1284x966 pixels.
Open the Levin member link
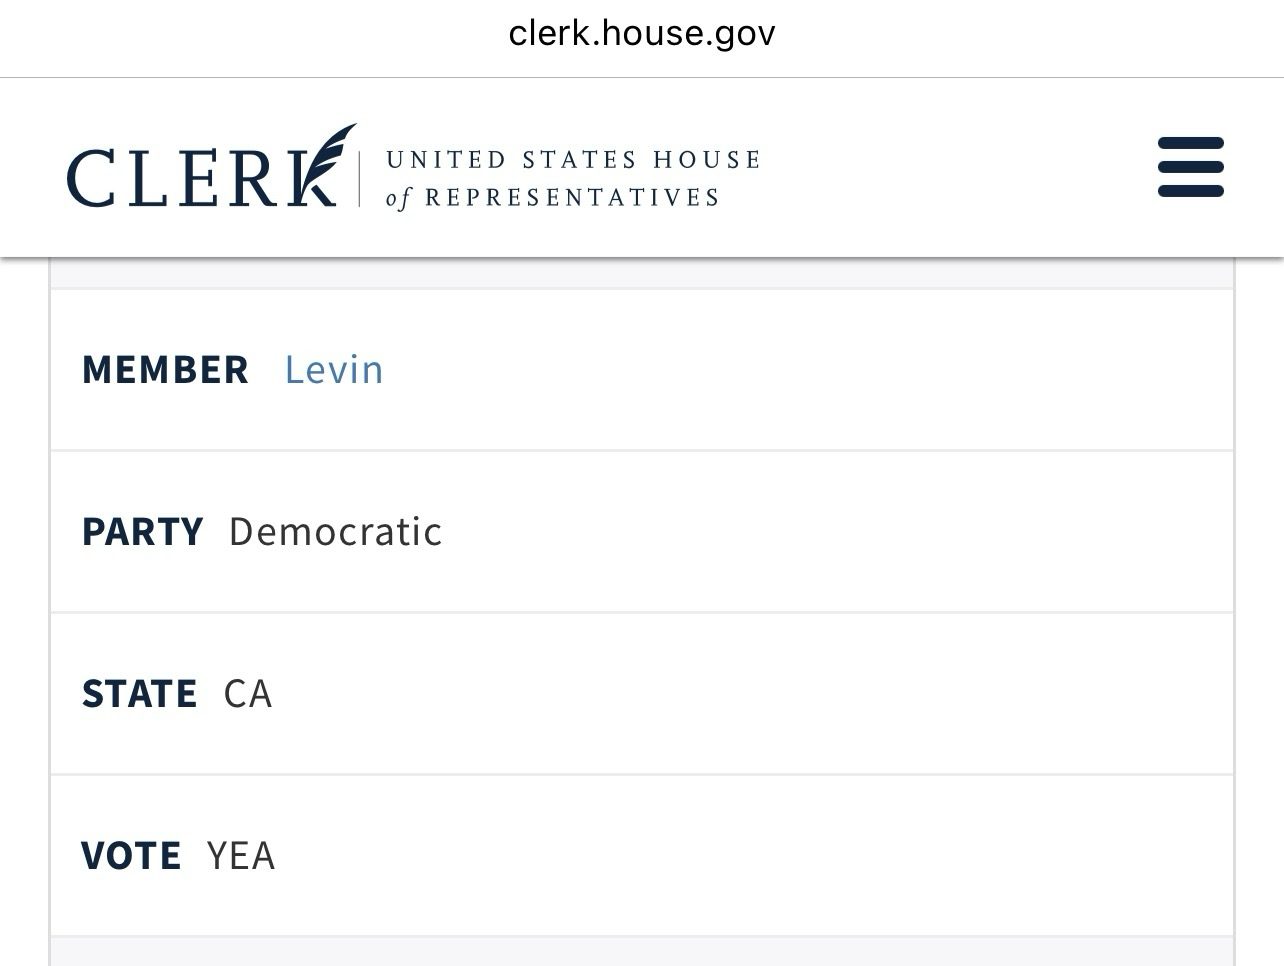(x=334, y=370)
